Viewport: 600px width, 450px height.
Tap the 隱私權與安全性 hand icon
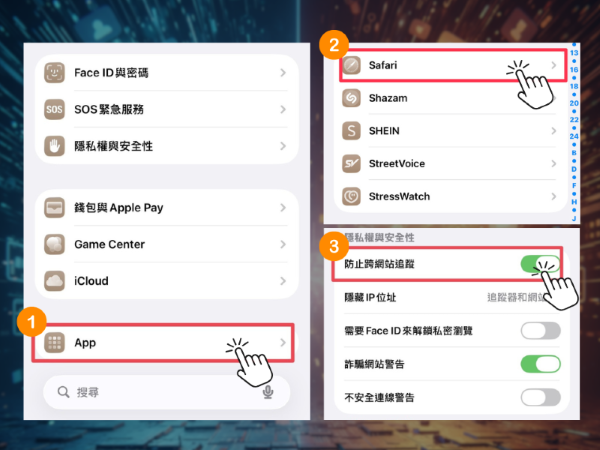click(x=54, y=146)
